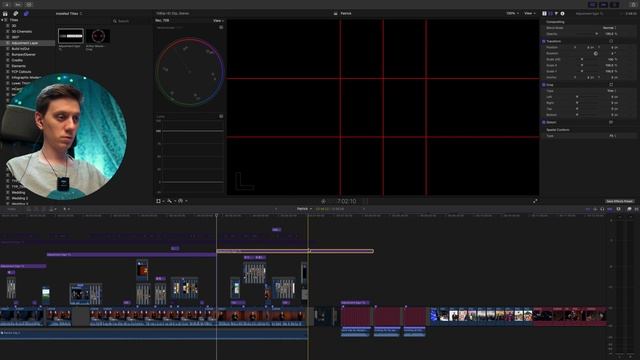Viewport: 640px width, 360px height.
Task: Adjust the Scale (All) slider
Action: point(582,59)
